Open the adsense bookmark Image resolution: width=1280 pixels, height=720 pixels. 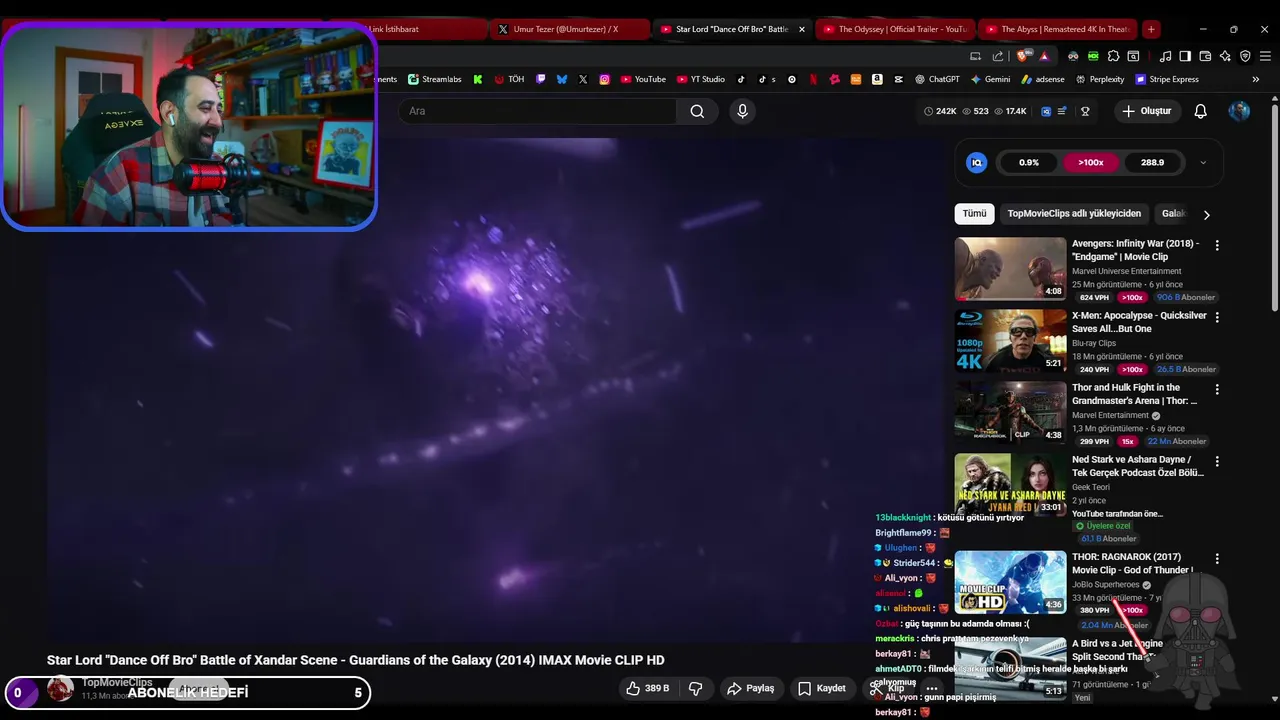tap(1043, 79)
